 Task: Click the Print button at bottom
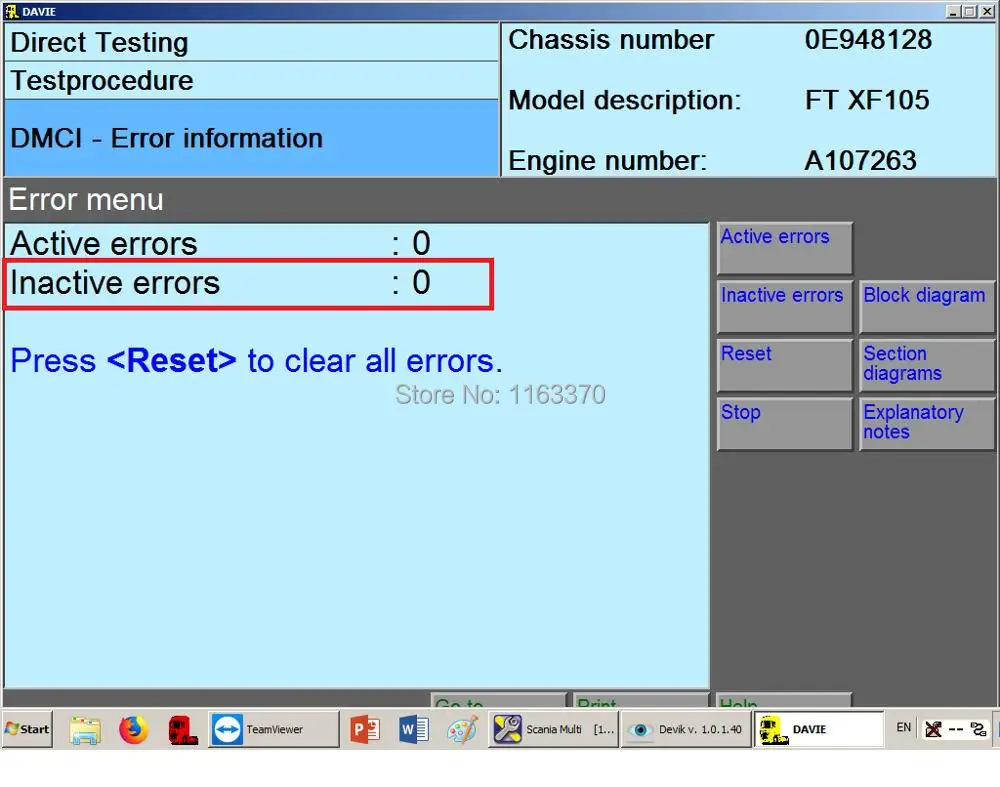pyautogui.click(x=641, y=700)
